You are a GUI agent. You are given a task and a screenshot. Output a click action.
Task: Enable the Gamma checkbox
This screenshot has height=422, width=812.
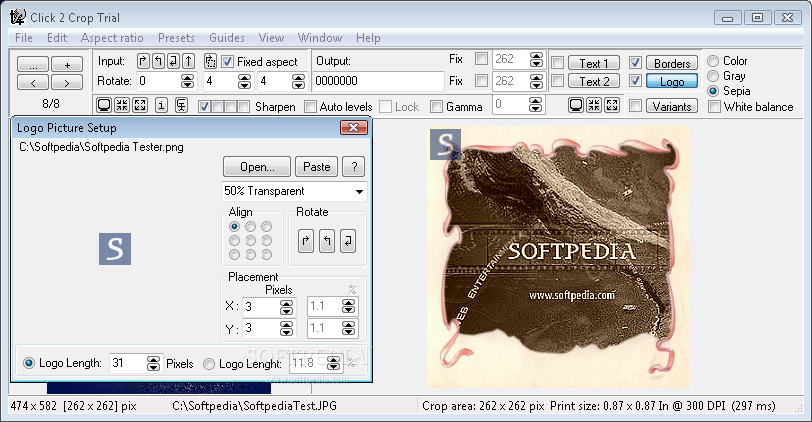coord(437,107)
